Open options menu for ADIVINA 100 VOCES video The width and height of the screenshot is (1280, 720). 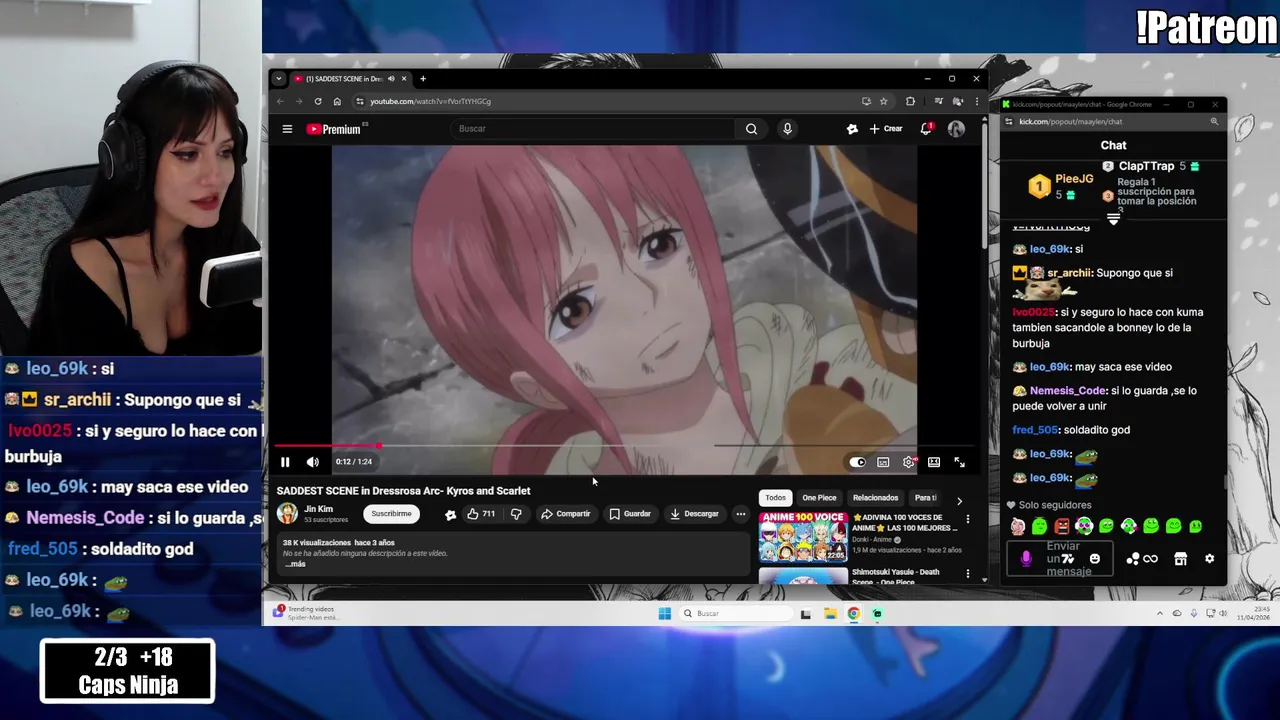tap(967, 520)
